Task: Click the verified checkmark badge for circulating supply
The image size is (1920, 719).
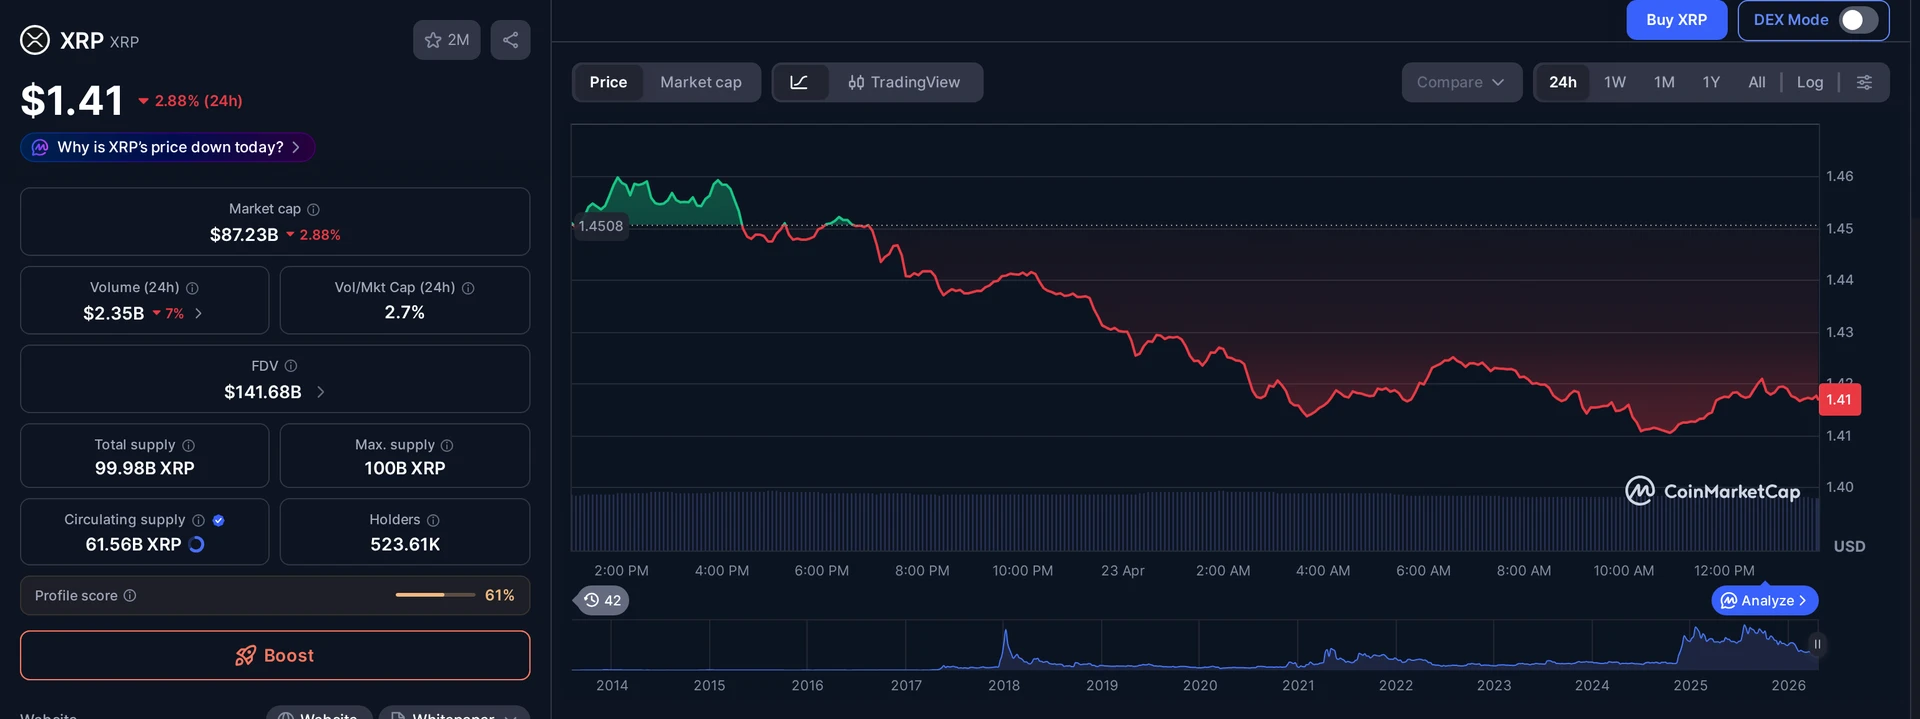Action: pos(219,520)
